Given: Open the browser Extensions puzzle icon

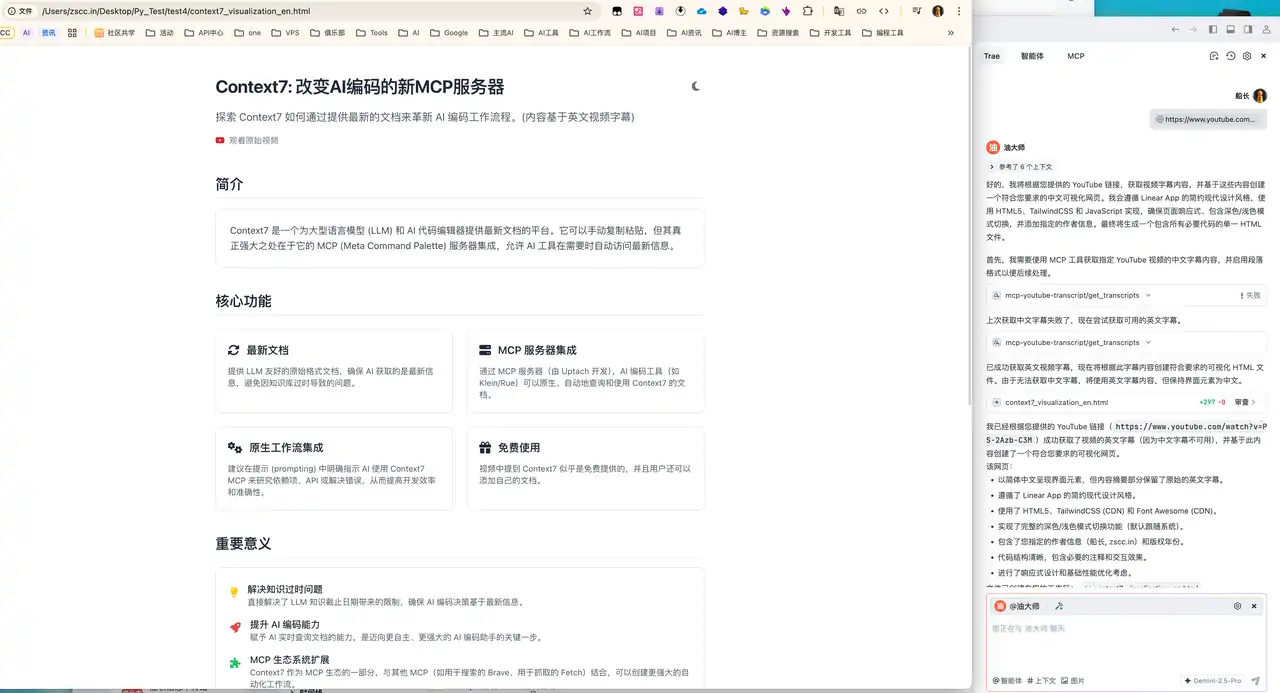Looking at the screenshot, I should click(808, 11).
